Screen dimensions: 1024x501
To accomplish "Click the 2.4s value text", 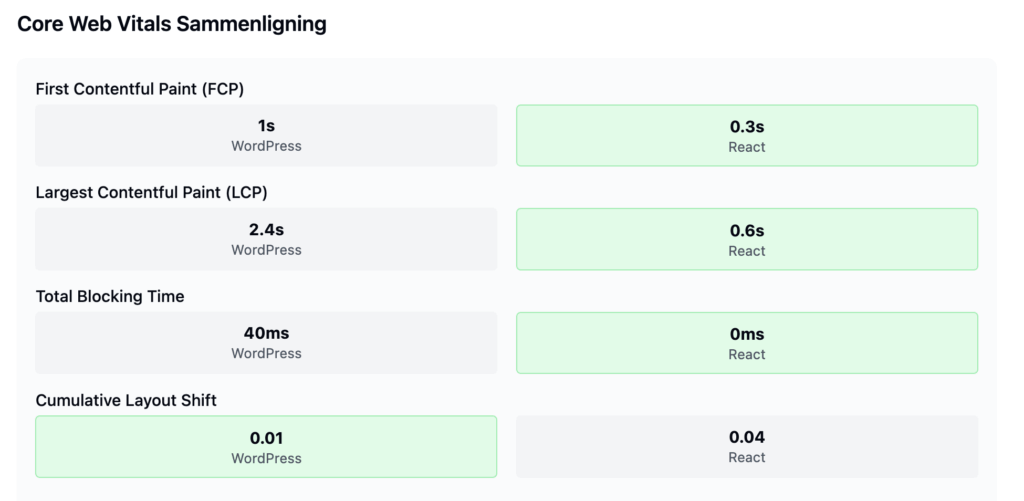I will click(x=266, y=230).
